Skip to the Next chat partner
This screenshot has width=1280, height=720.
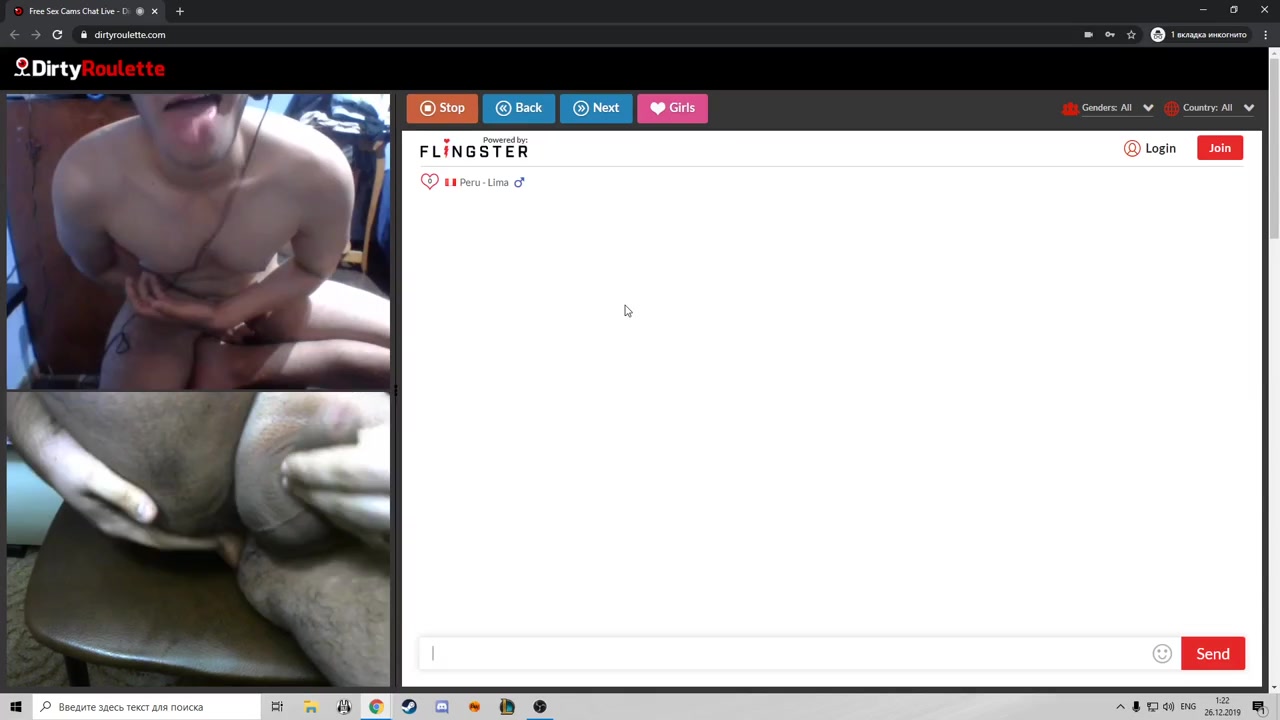[x=596, y=108]
